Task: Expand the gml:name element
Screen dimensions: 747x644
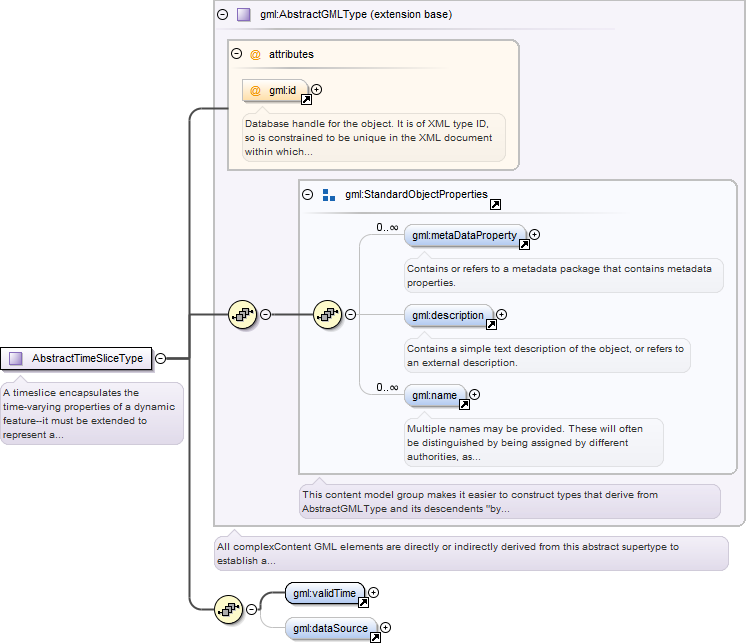Action: (474, 394)
